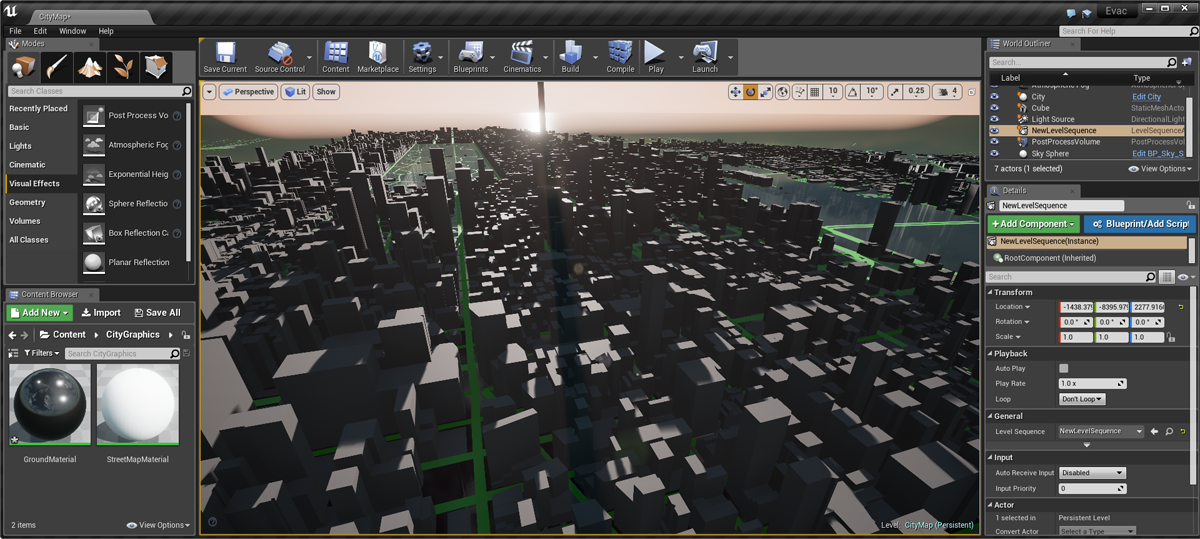Open the File menu
This screenshot has height=539, width=1200.
click(x=15, y=31)
